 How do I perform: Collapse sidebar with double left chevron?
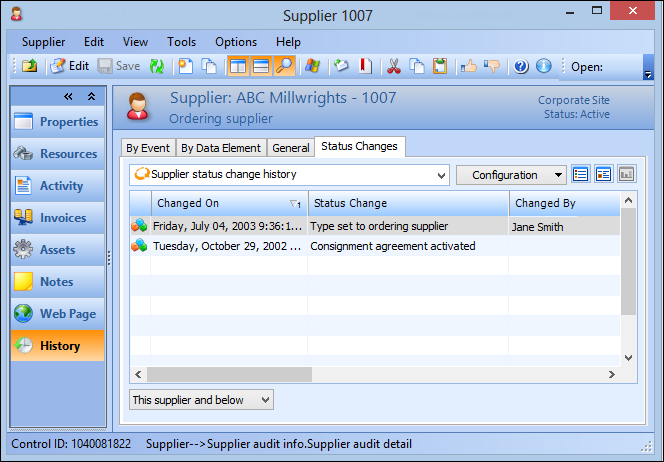[68, 97]
